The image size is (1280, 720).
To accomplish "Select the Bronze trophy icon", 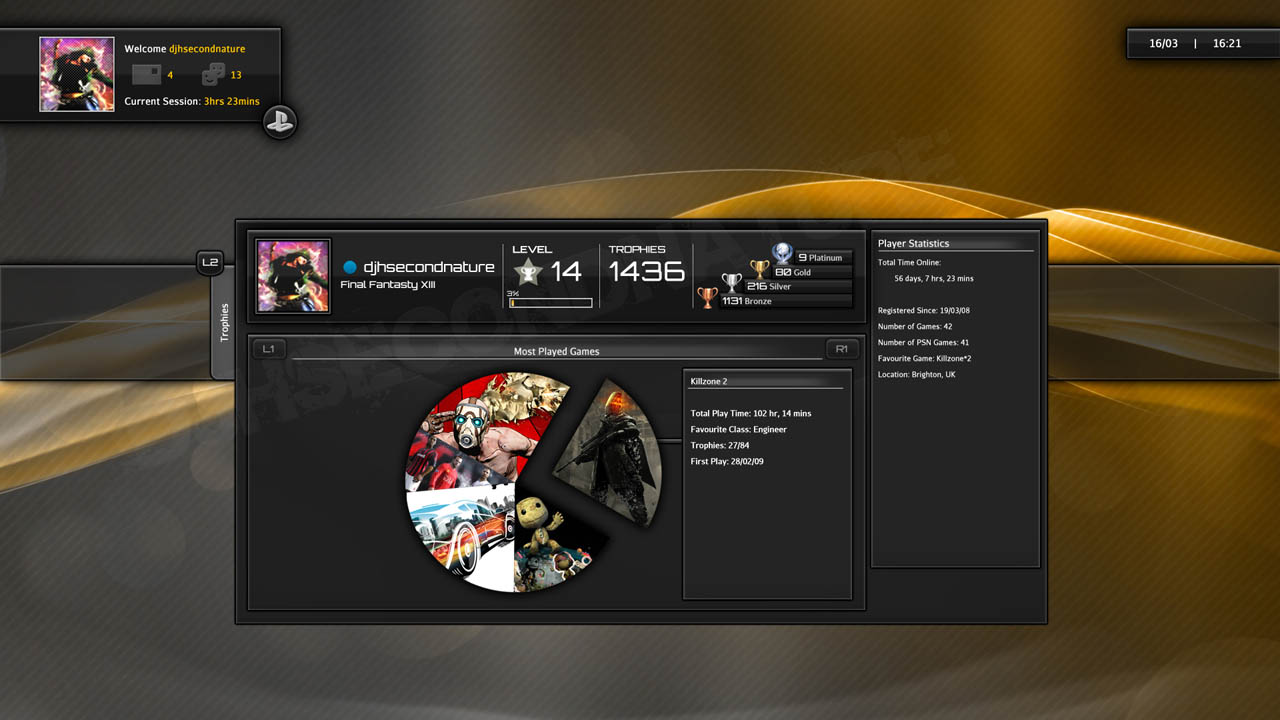I will [x=707, y=298].
